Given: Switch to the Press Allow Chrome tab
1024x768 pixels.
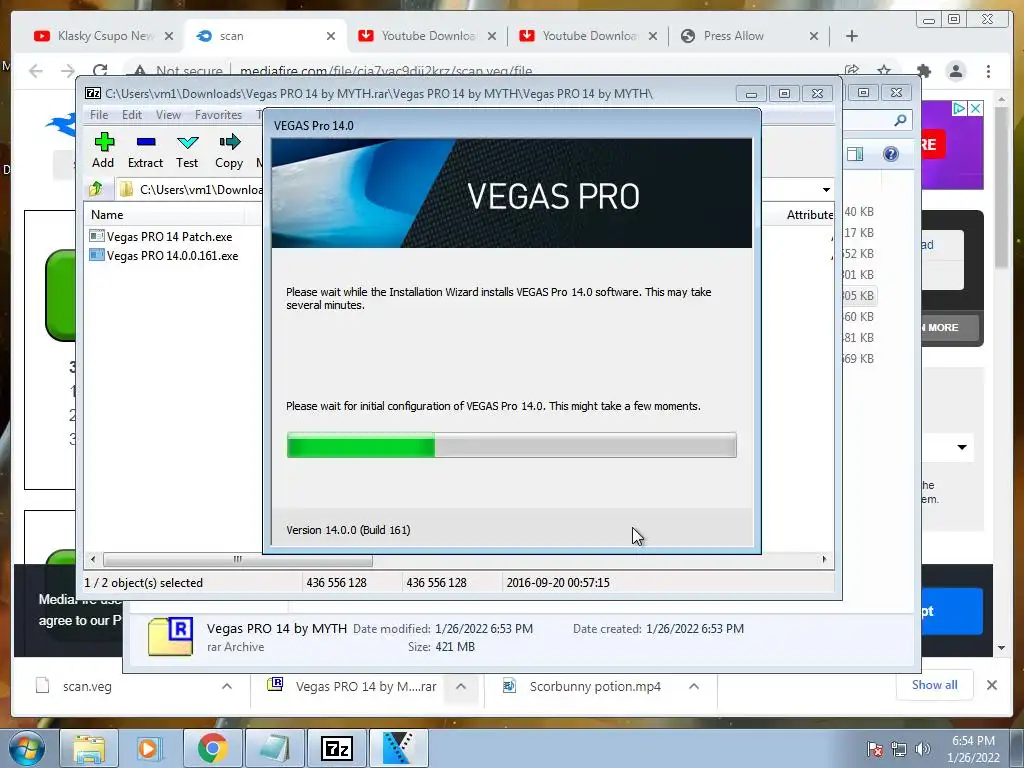Looking at the screenshot, I should point(733,36).
